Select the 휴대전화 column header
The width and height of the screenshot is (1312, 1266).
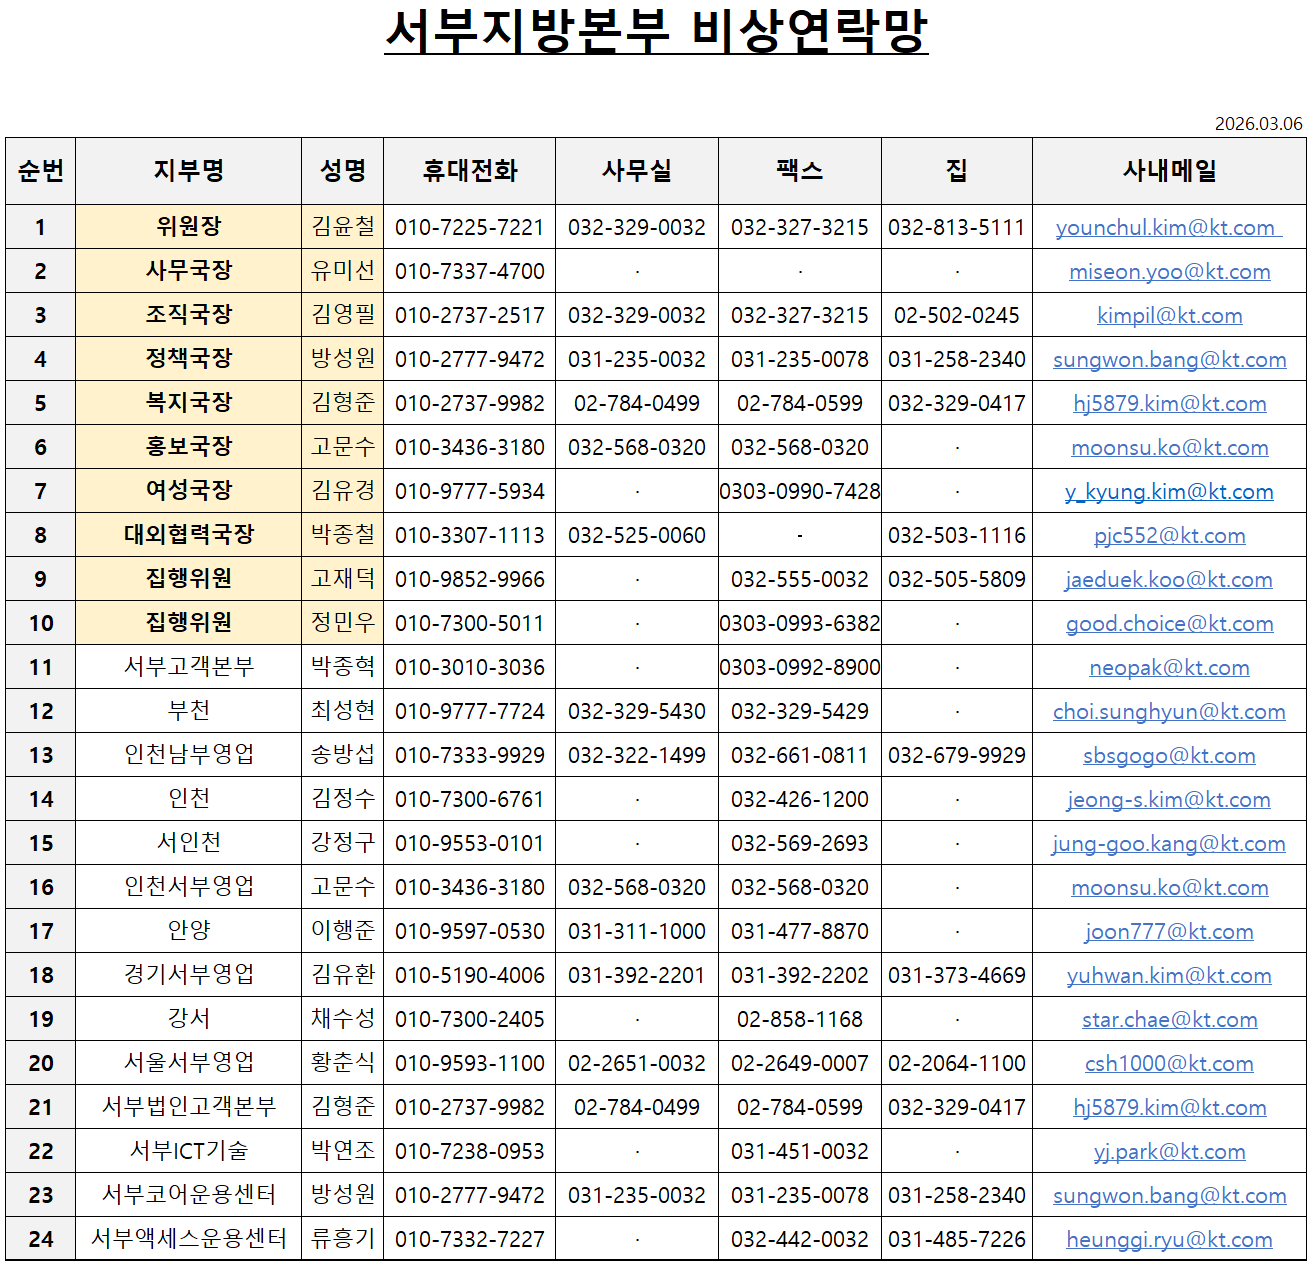click(470, 171)
